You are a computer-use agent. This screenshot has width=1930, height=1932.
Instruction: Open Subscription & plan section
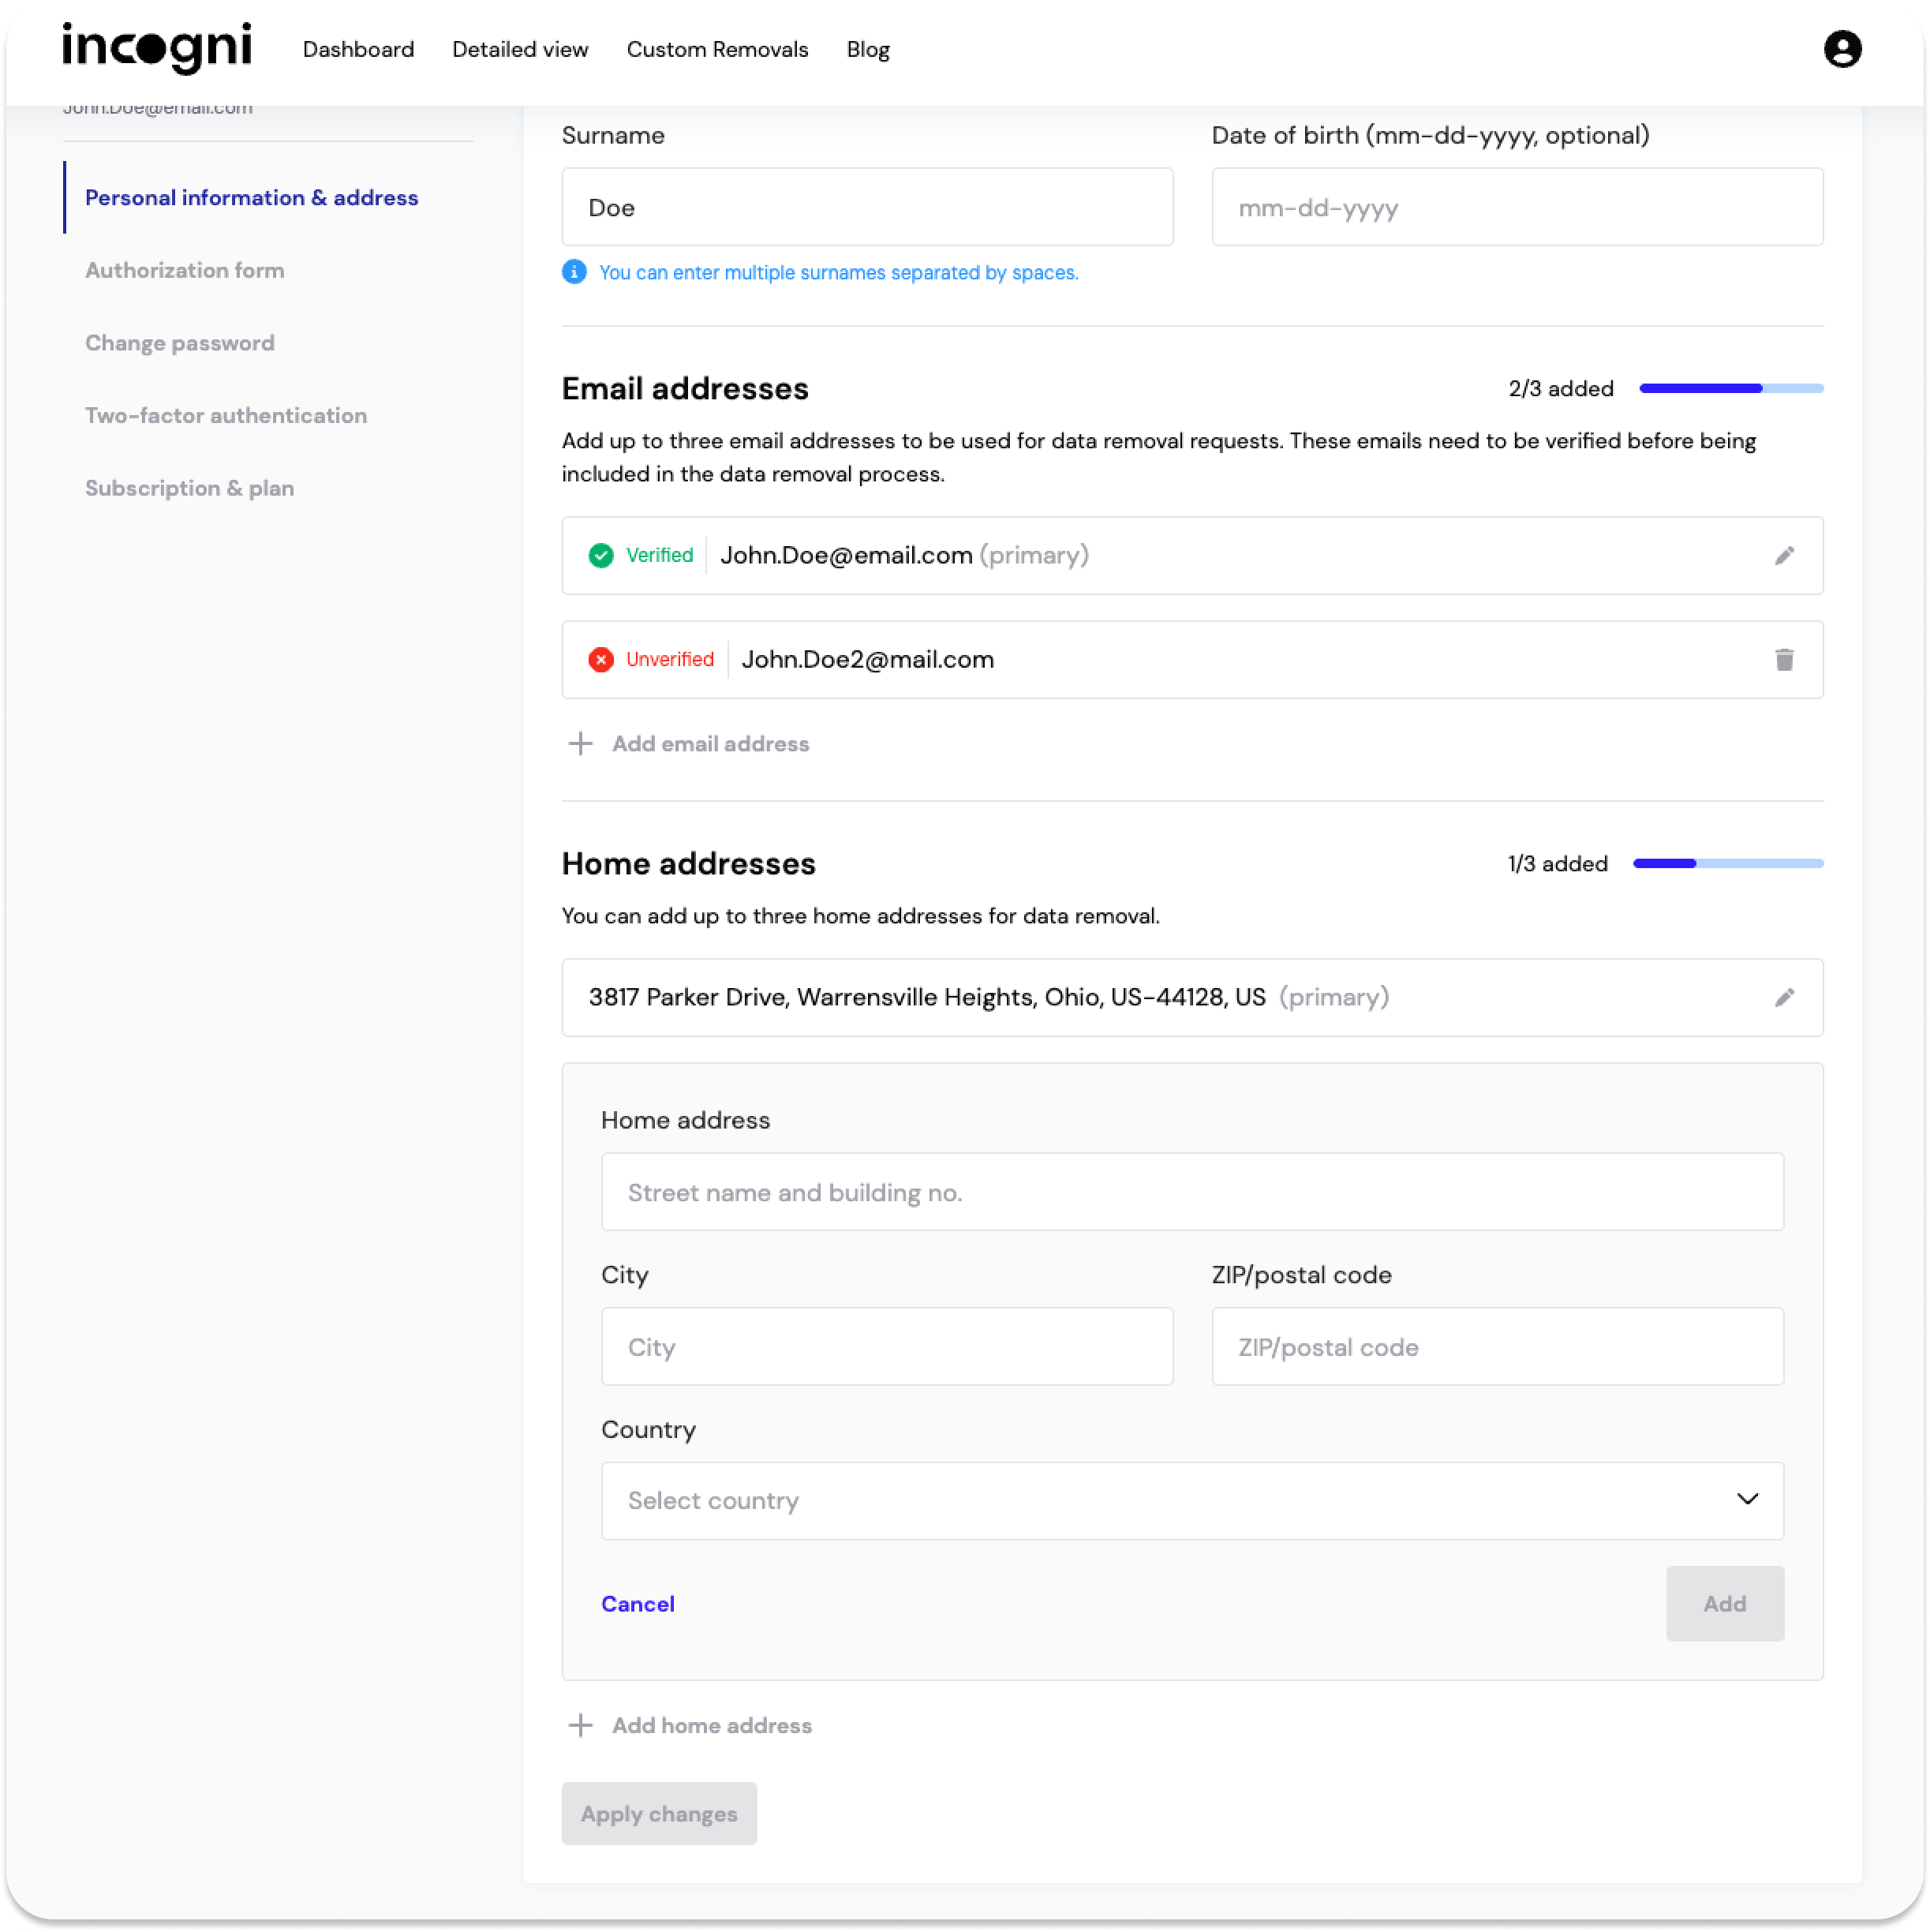tap(189, 488)
